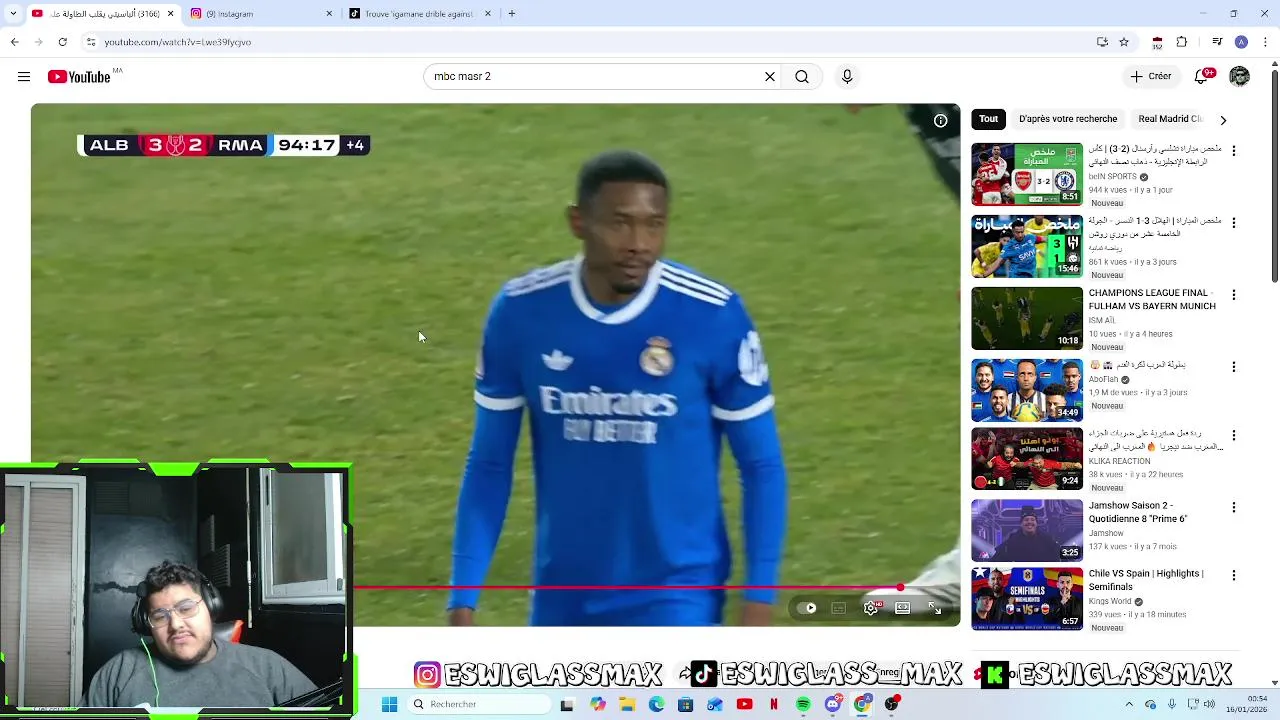Select the 'Real Madrid' filter chip
The image size is (1280, 720).
pyautogui.click(x=1169, y=119)
